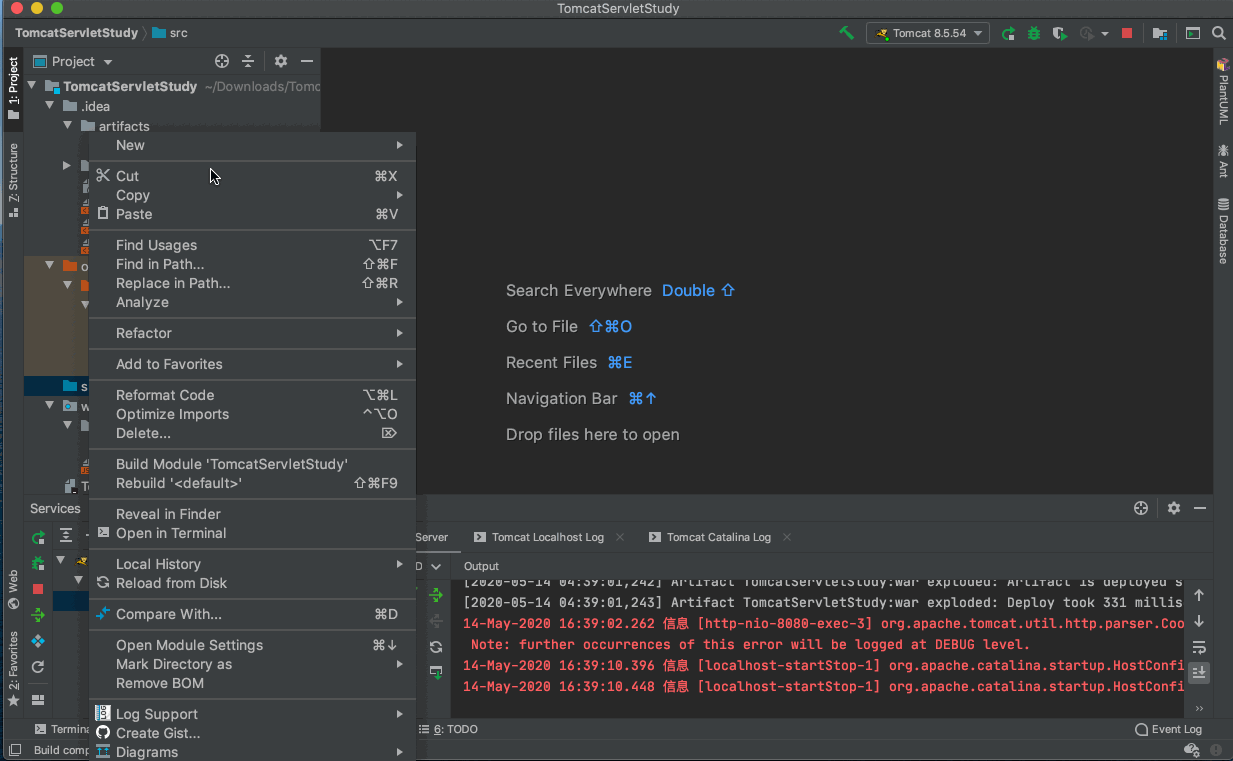Image resolution: width=1233 pixels, height=761 pixels.
Task: Choose Cut from the context menu
Action: pyautogui.click(x=252, y=176)
